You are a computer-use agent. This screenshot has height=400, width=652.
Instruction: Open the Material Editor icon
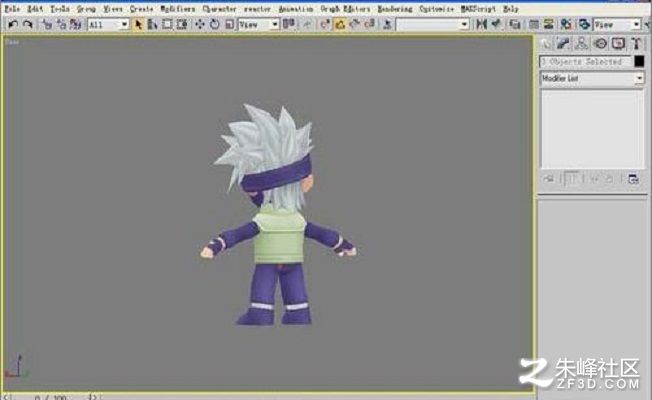tap(566, 25)
